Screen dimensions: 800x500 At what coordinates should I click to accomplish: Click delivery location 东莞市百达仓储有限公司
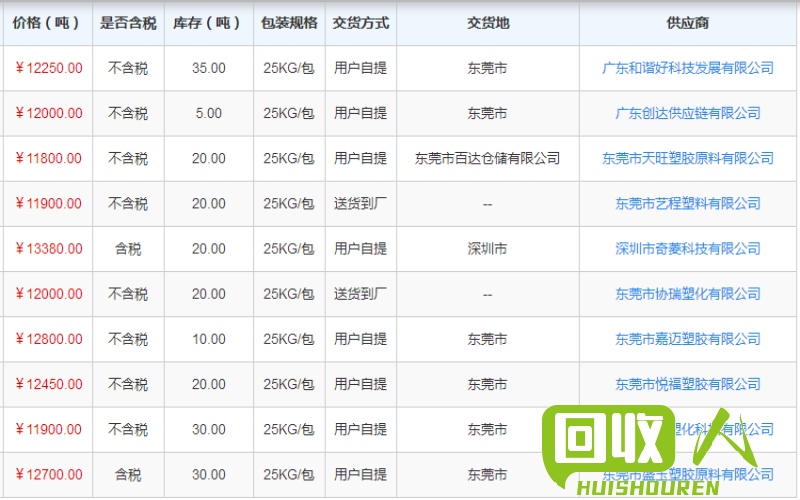tap(487, 158)
